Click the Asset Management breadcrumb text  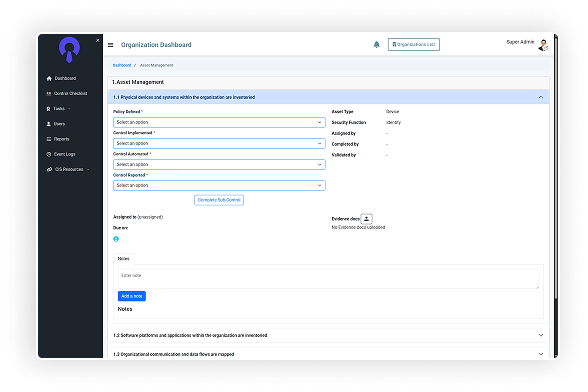click(x=156, y=65)
